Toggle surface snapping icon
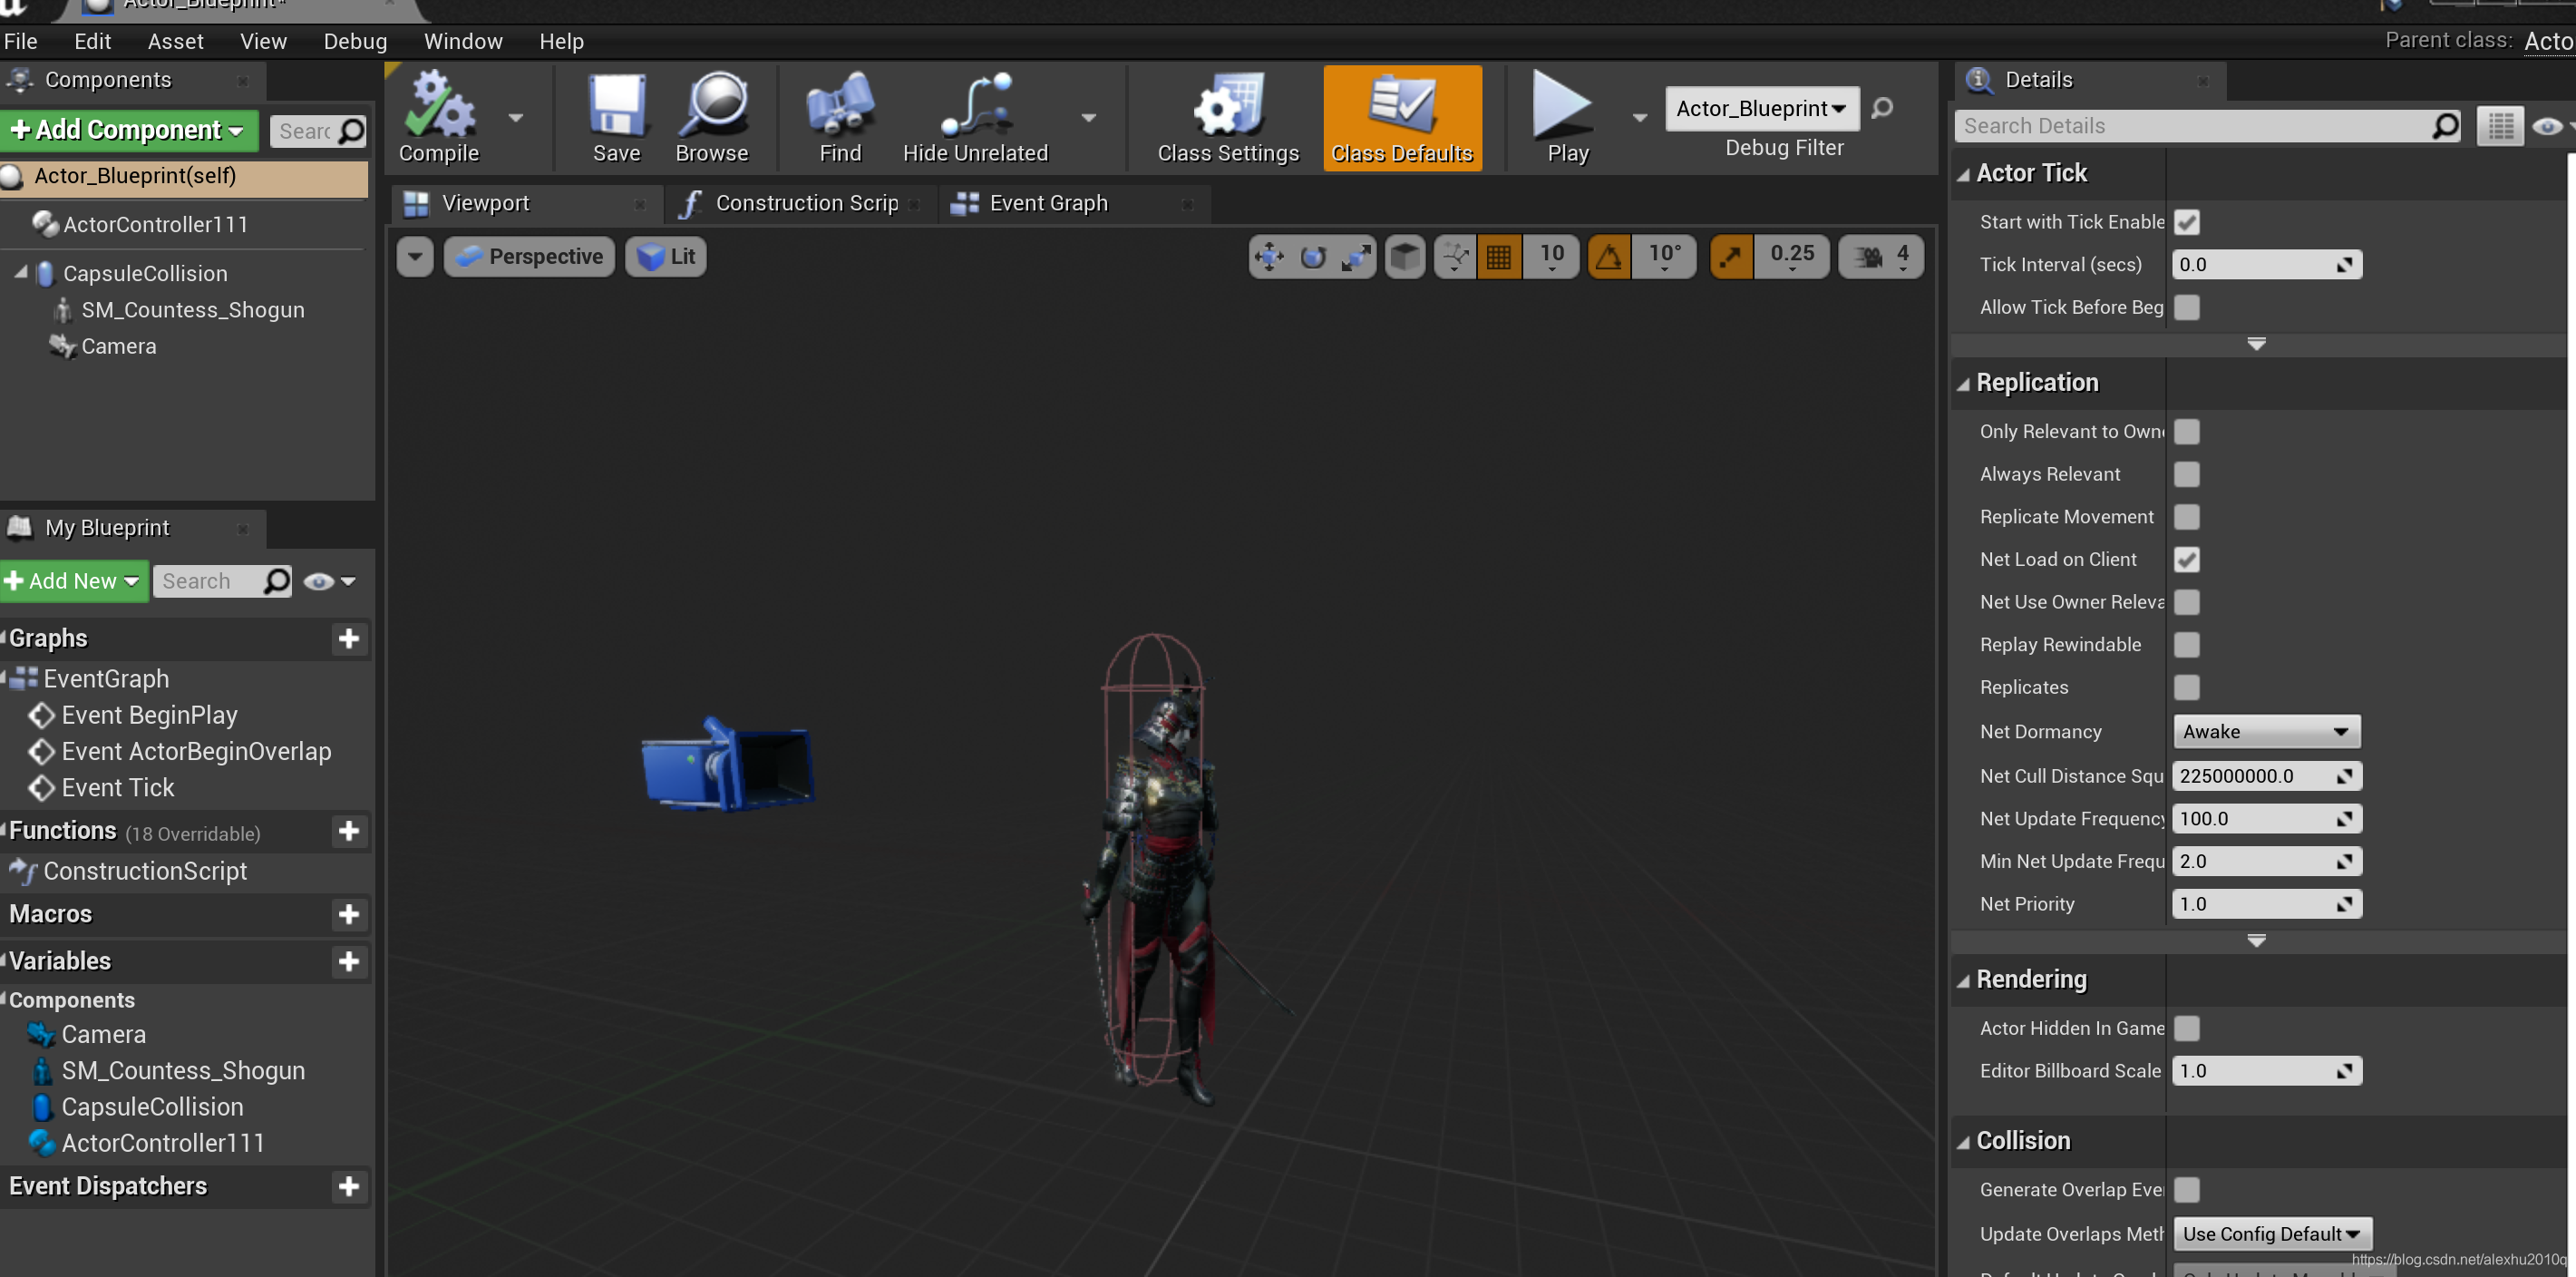This screenshot has width=2576, height=1277. click(1455, 257)
